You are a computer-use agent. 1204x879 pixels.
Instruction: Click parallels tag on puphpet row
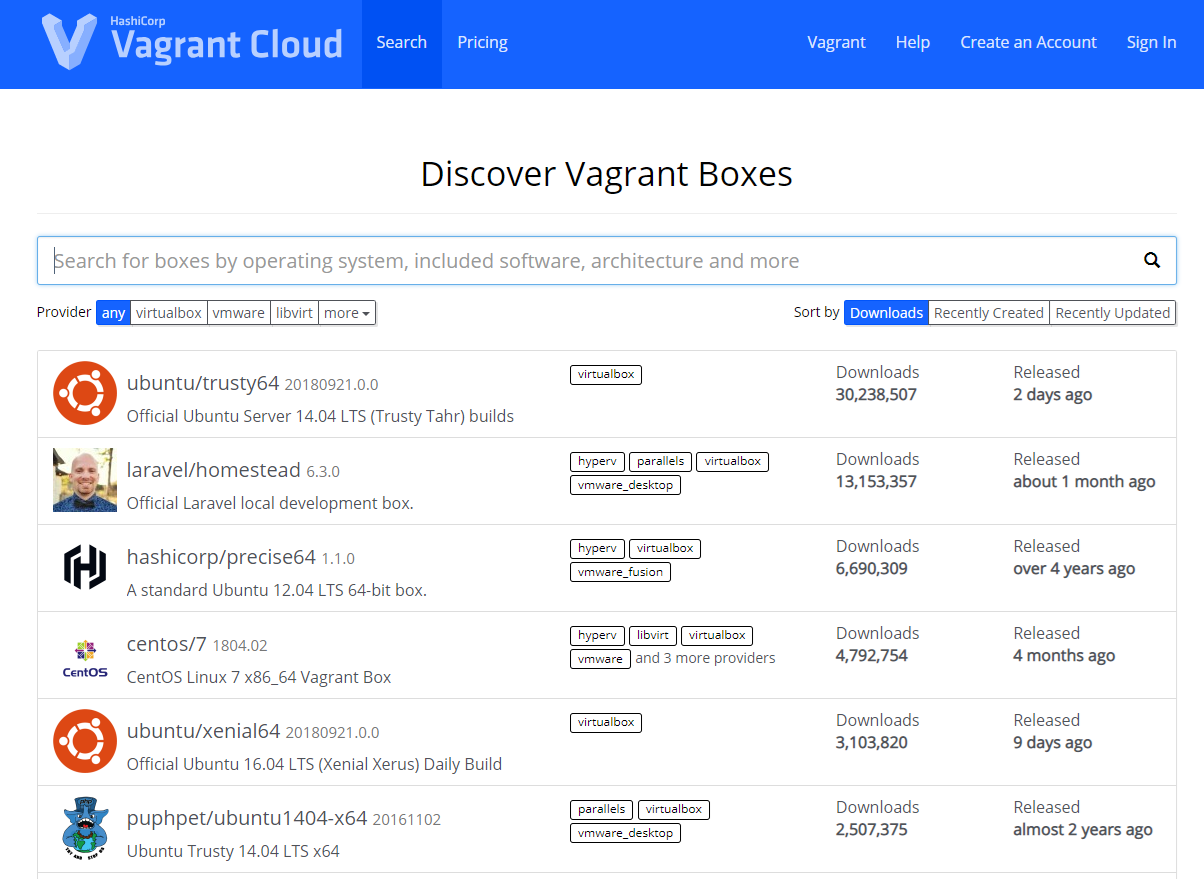click(603, 810)
